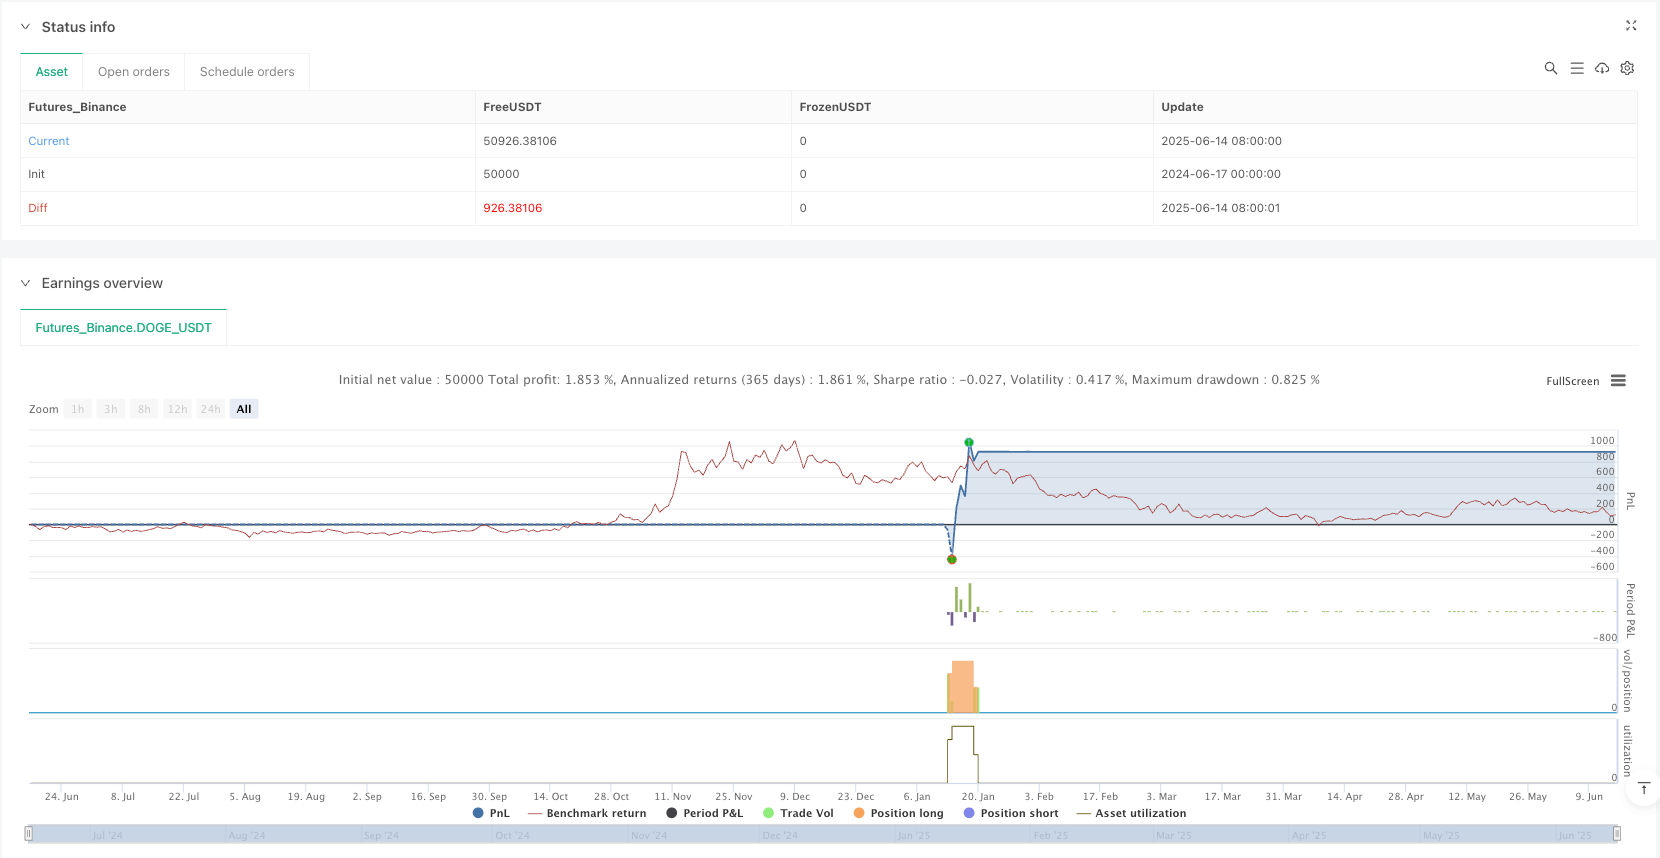Toggle Position long legend entry
The image size is (1660, 858).
tap(898, 813)
